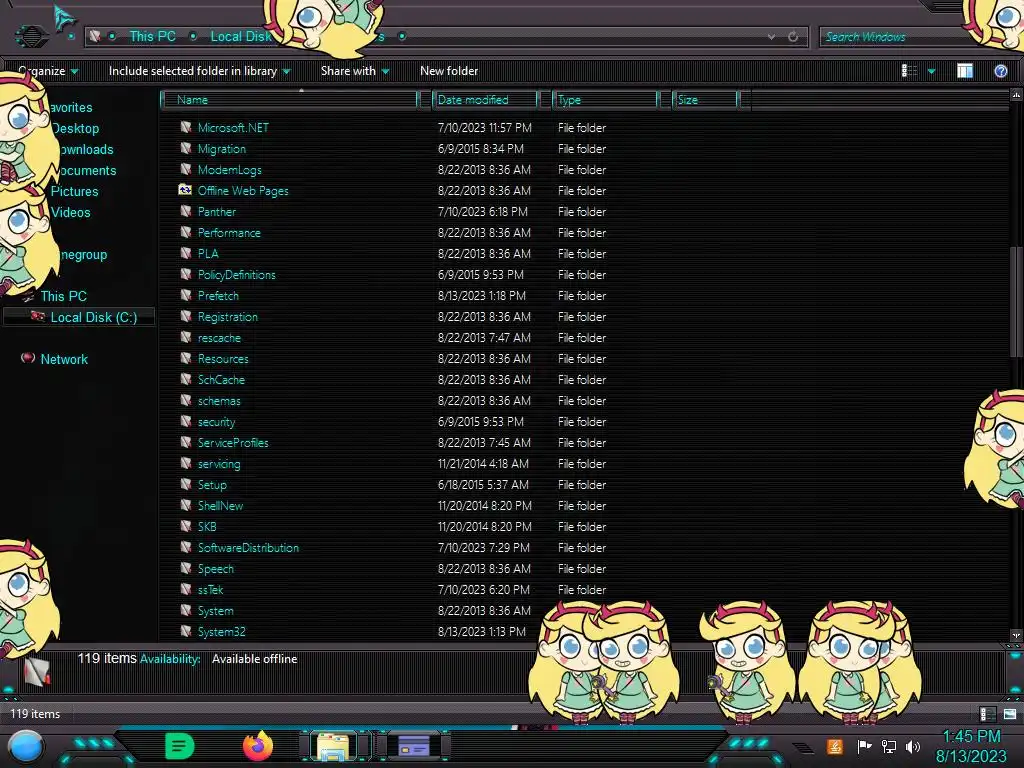Open the taskbar clock showing 1:45 PM
Image resolution: width=1024 pixels, height=768 pixels.
tap(971, 746)
